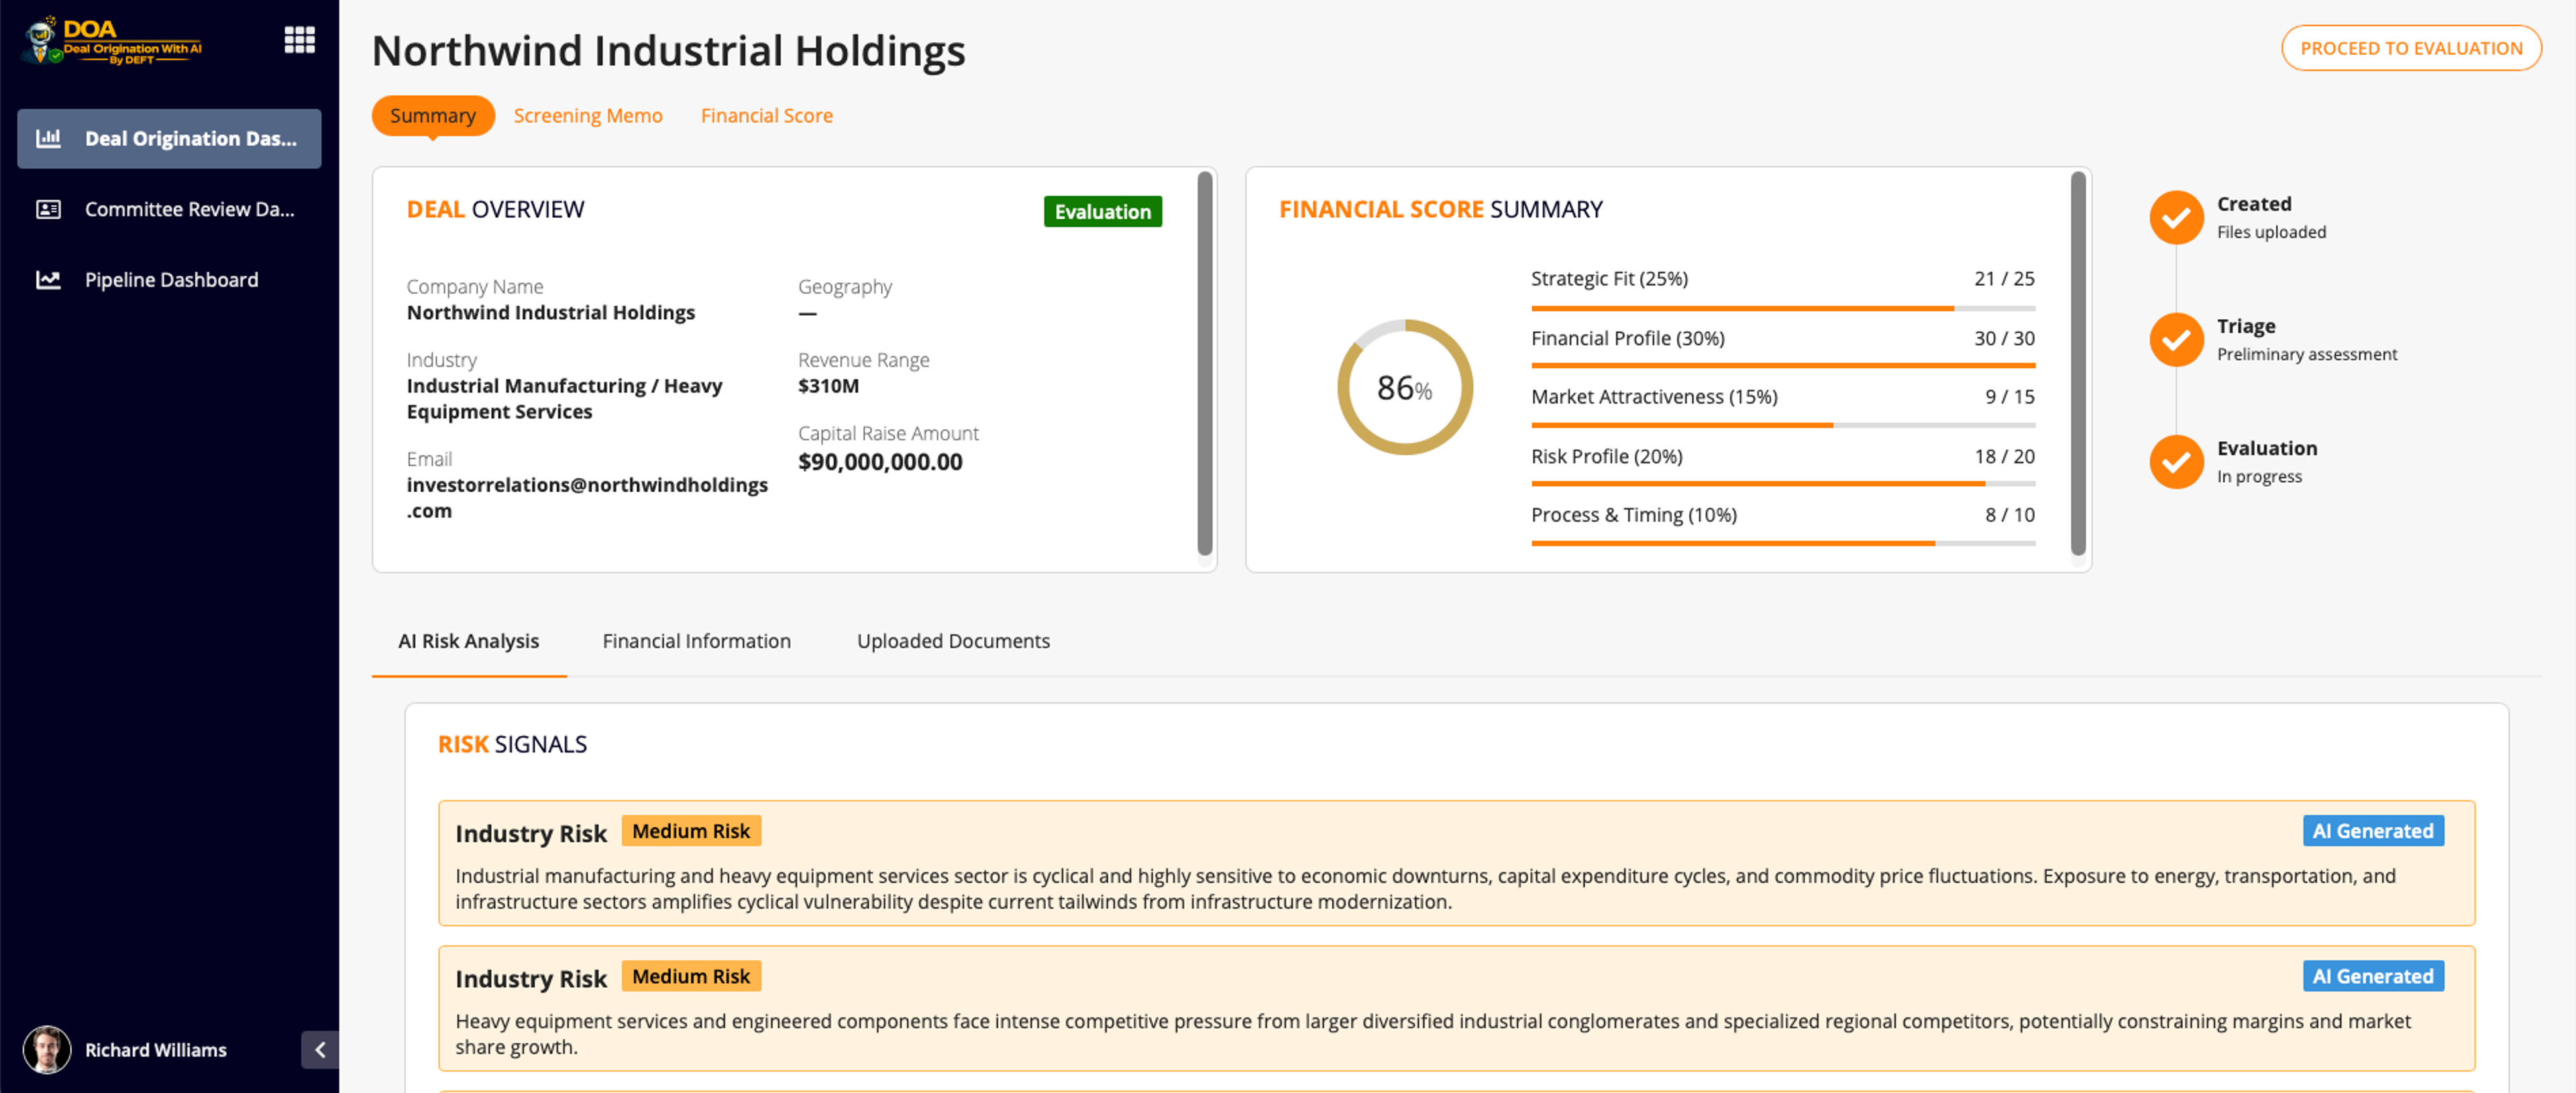Click the Evaluation step checkmark icon

coord(2176,462)
